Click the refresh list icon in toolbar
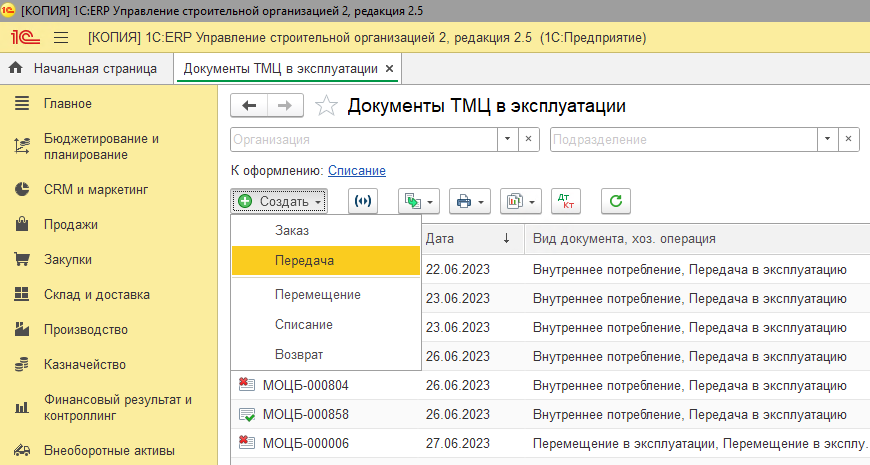 pos(616,201)
